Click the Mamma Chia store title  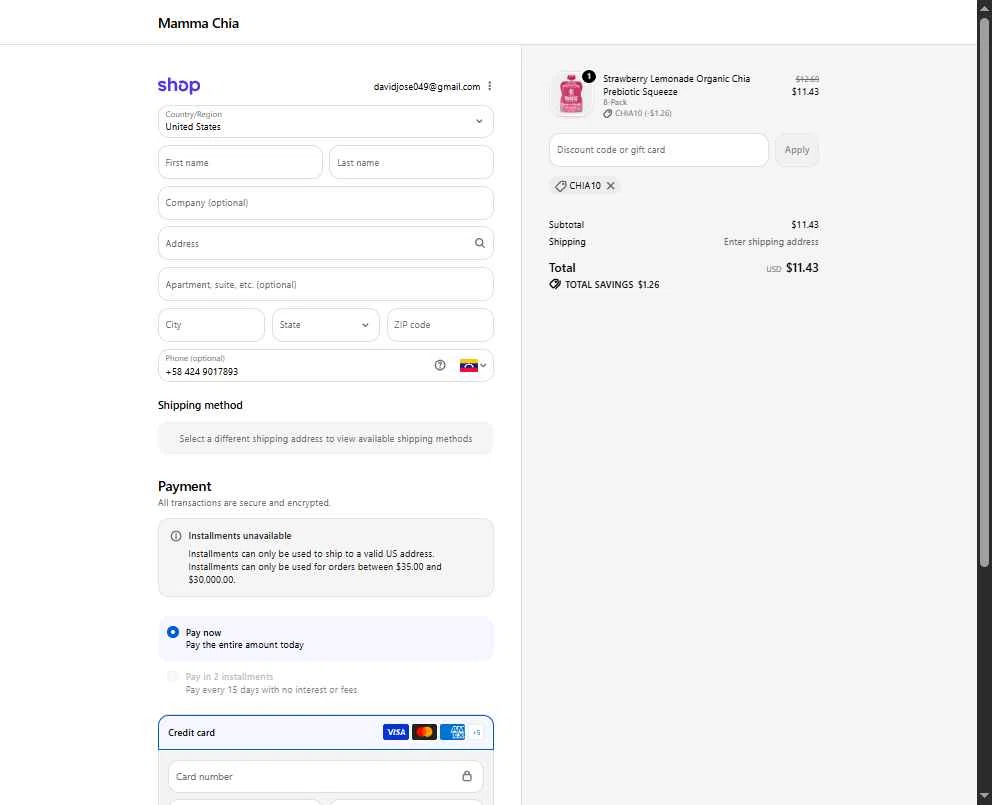198,23
